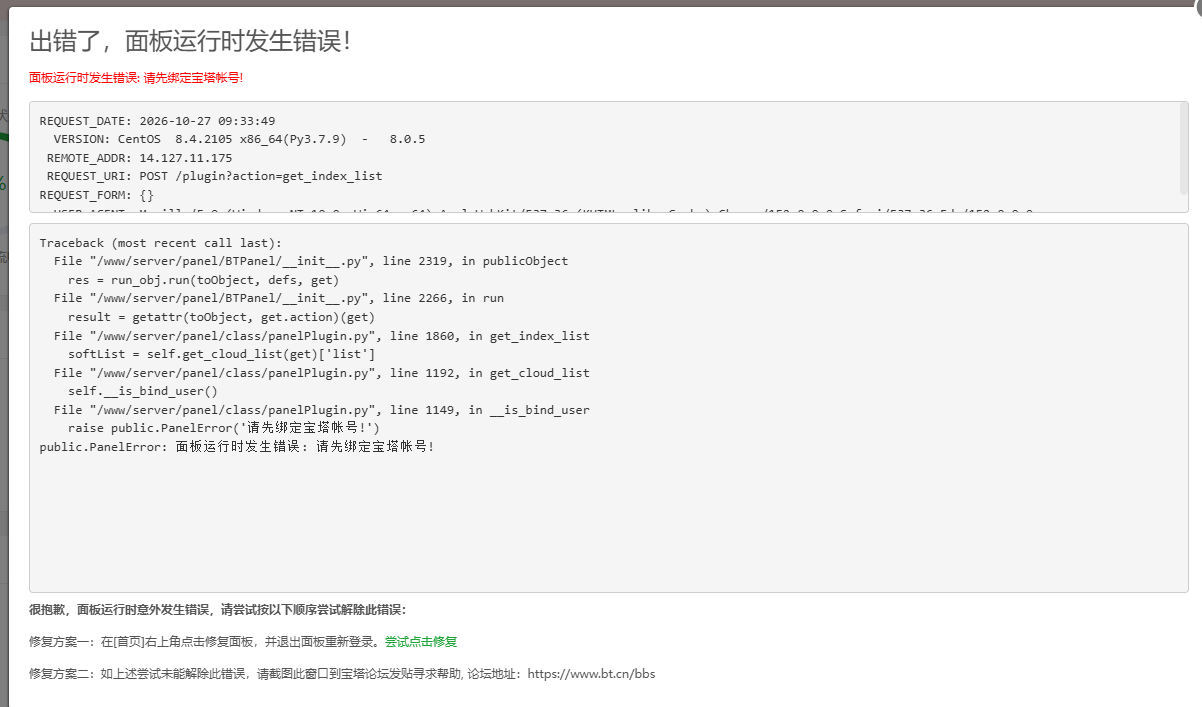Click the "Traceback (most recent call last):" line
The height and width of the screenshot is (707, 1202).
[161, 243]
